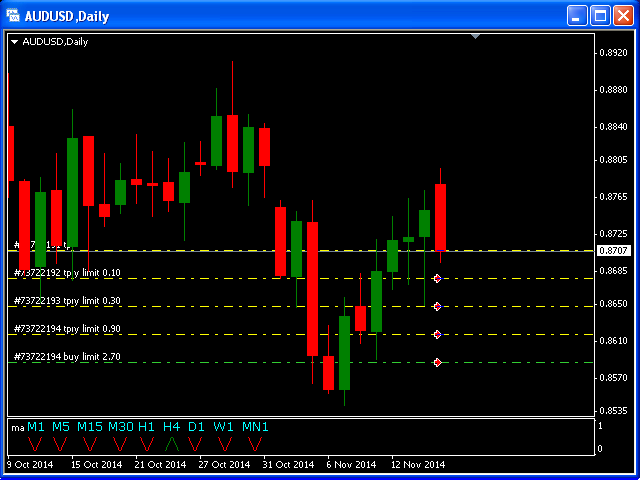Click the 0.8535 price axis label
This screenshot has width=640, height=480.
pos(613,411)
